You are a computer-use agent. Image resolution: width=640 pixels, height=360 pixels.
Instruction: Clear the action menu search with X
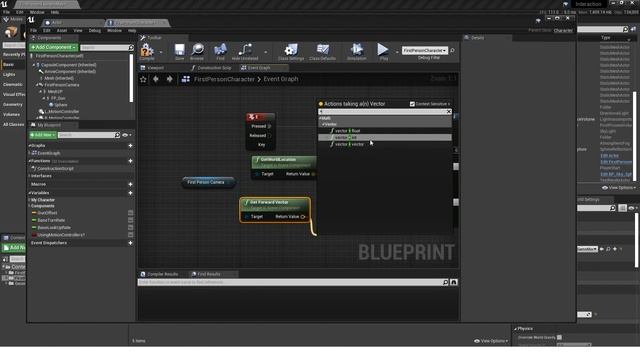coord(449,111)
